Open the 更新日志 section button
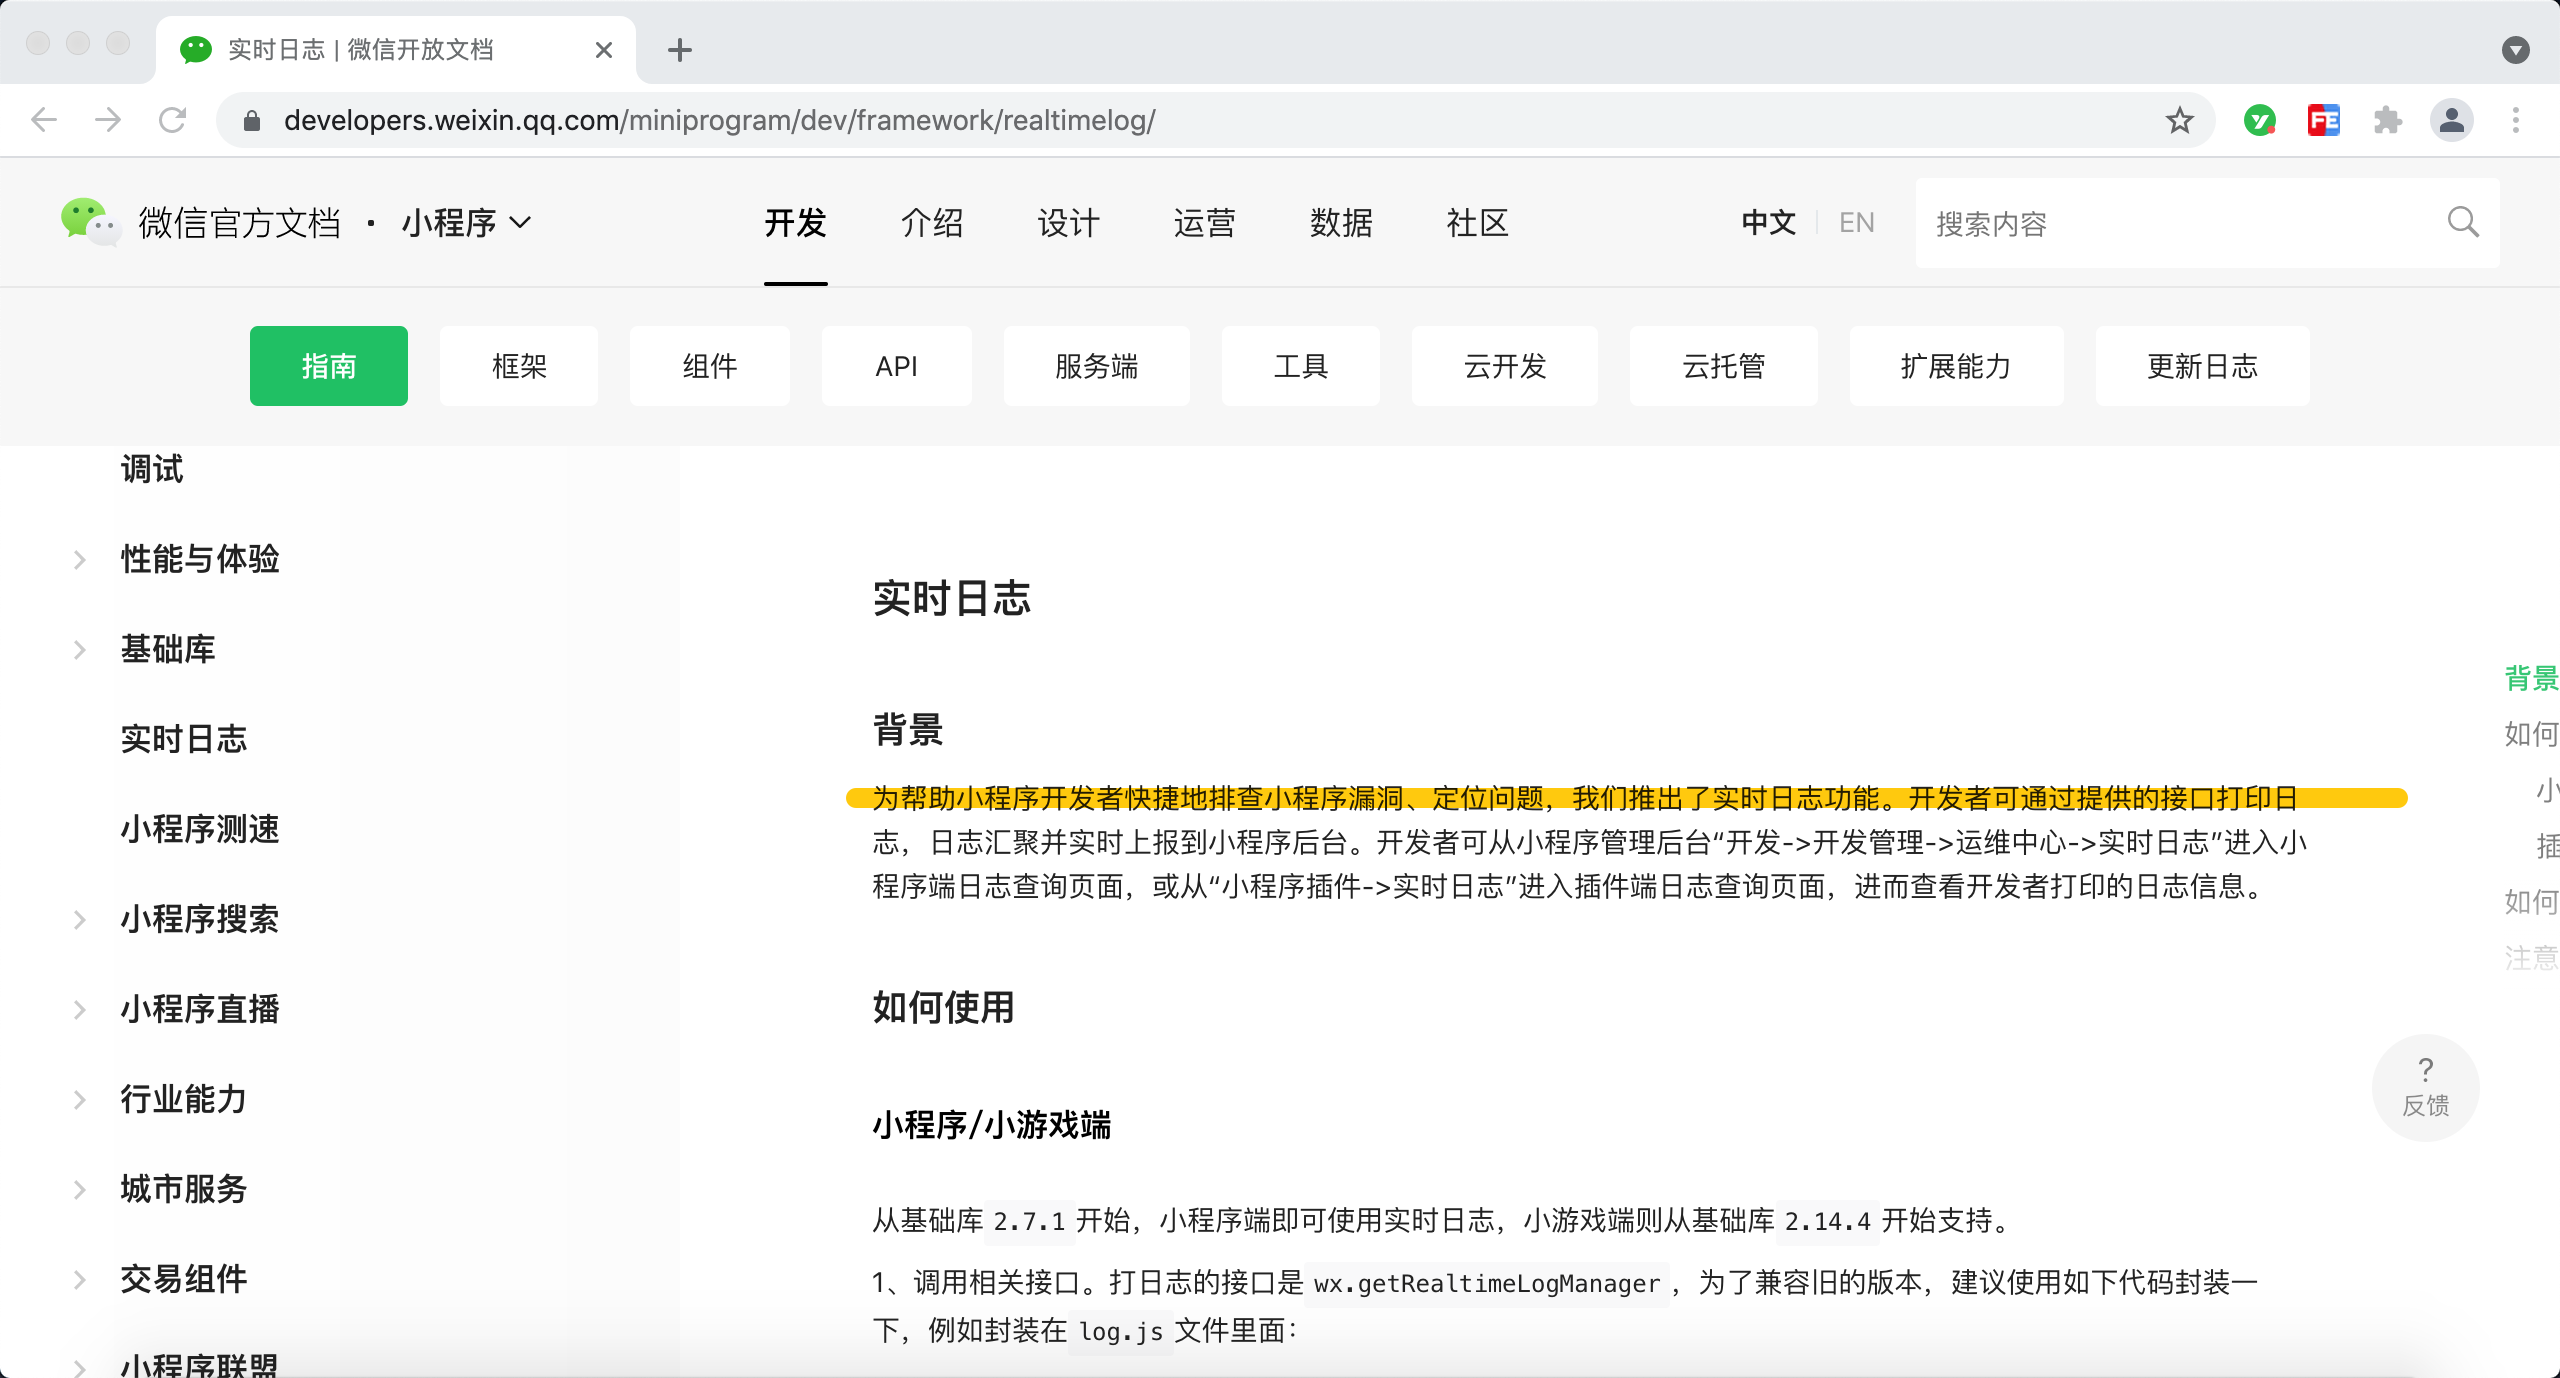Viewport: 2560px width, 1378px height. click(x=2201, y=366)
